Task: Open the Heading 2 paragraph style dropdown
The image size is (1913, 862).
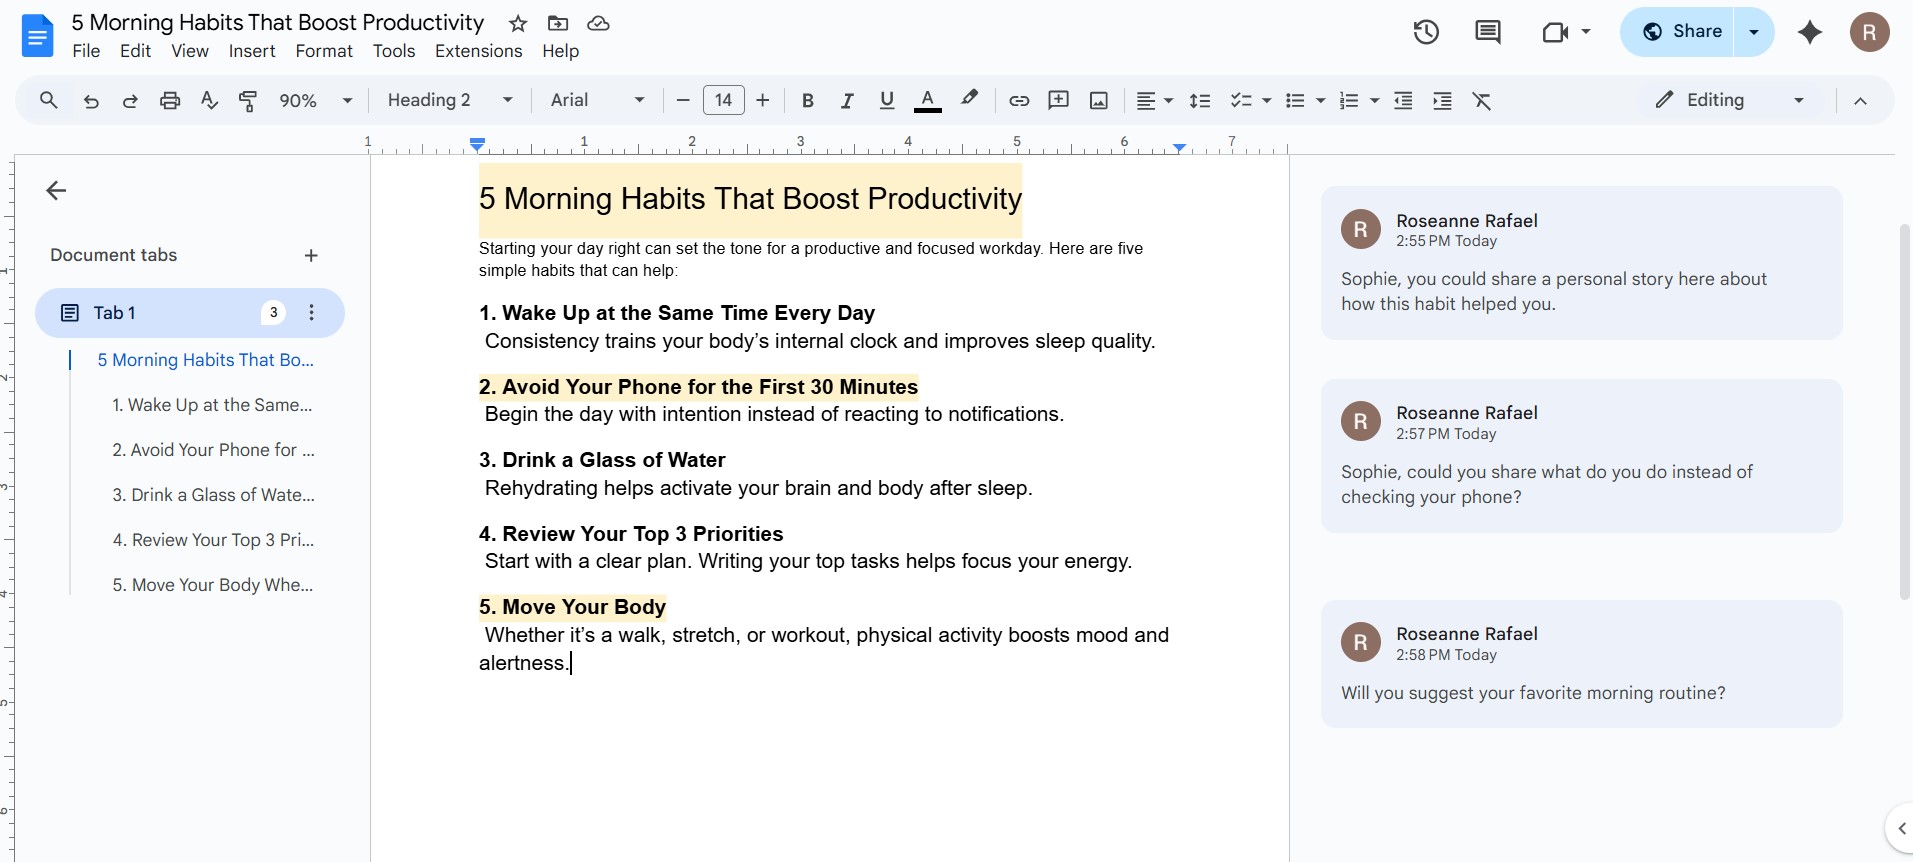Action: tap(450, 100)
